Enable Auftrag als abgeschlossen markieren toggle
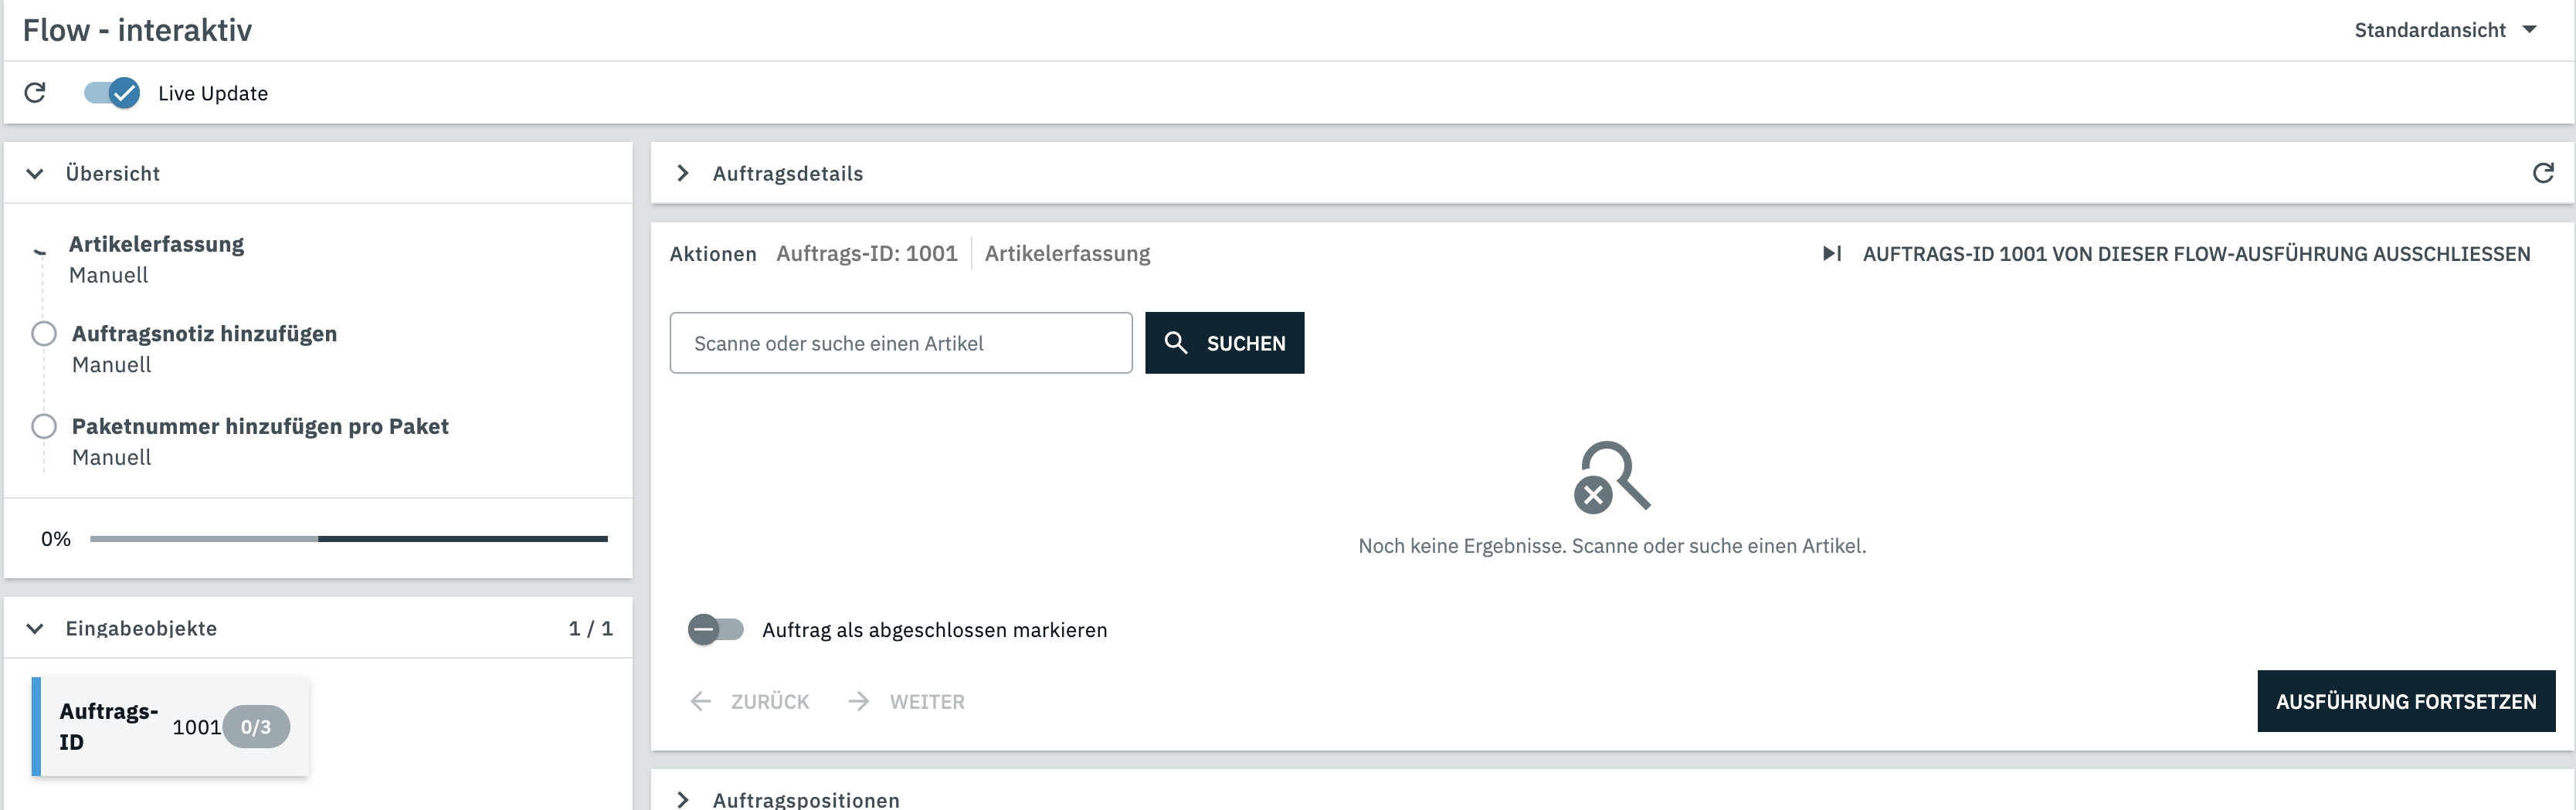The width and height of the screenshot is (2576, 810). [x=716, y=630]
